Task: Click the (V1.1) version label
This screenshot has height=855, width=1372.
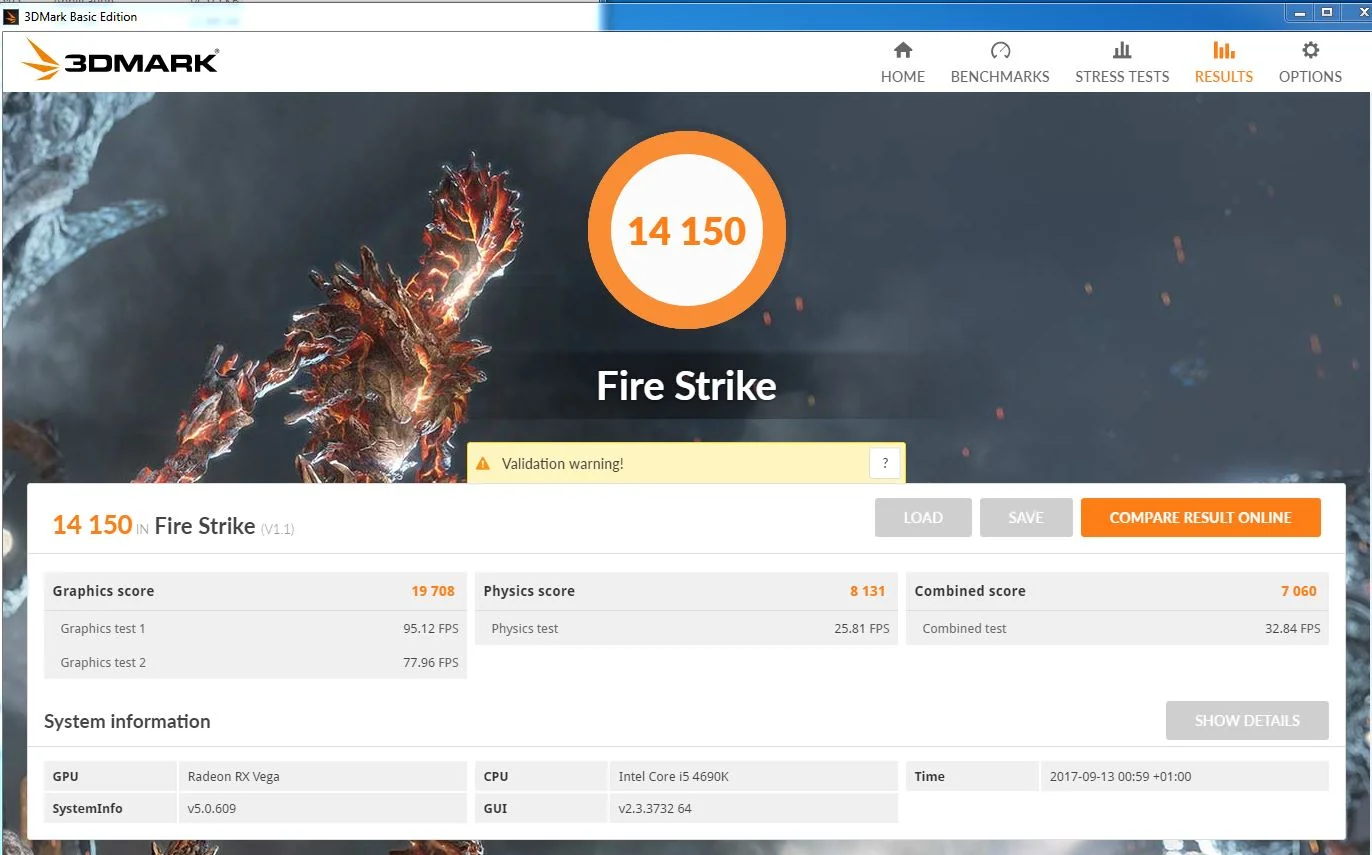Action: click(277, 529)
